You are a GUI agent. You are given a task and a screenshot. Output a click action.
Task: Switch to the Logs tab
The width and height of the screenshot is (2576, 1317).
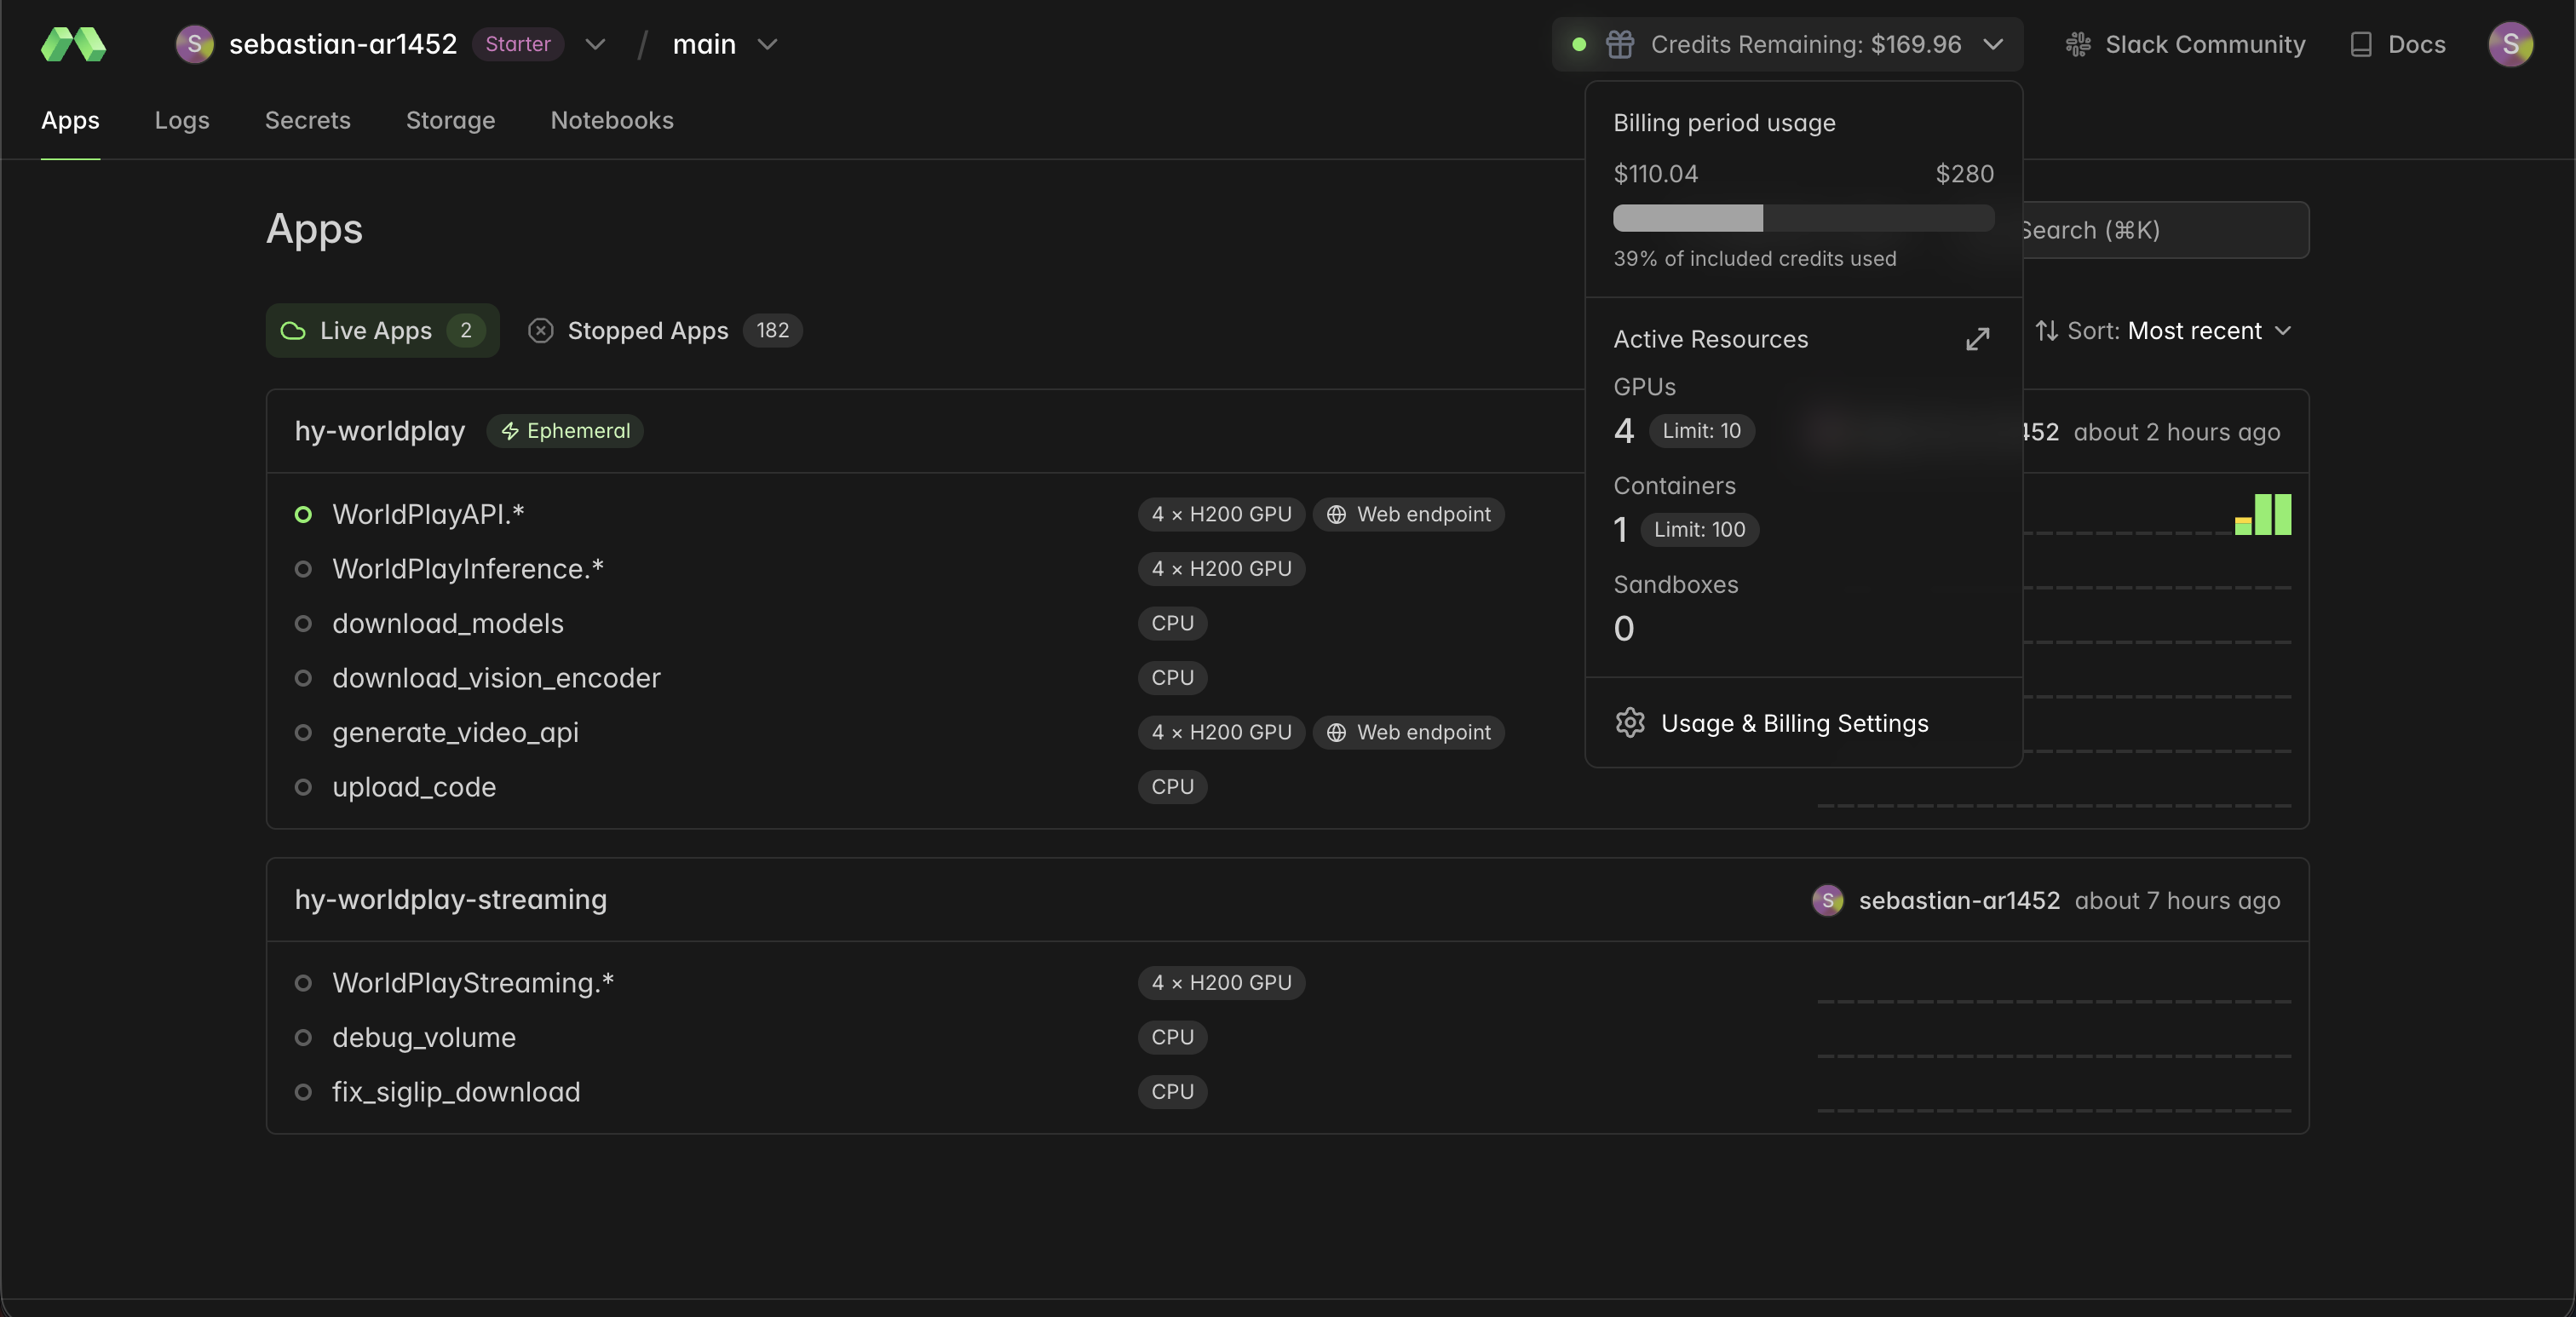(x=182, y=120)
